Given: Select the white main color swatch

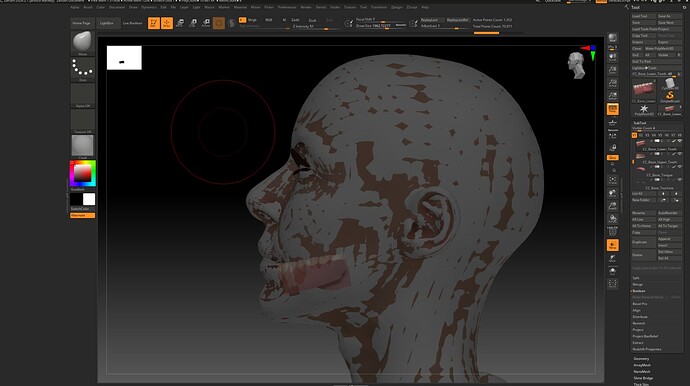Looking at the screenshot, I should 89,199.
